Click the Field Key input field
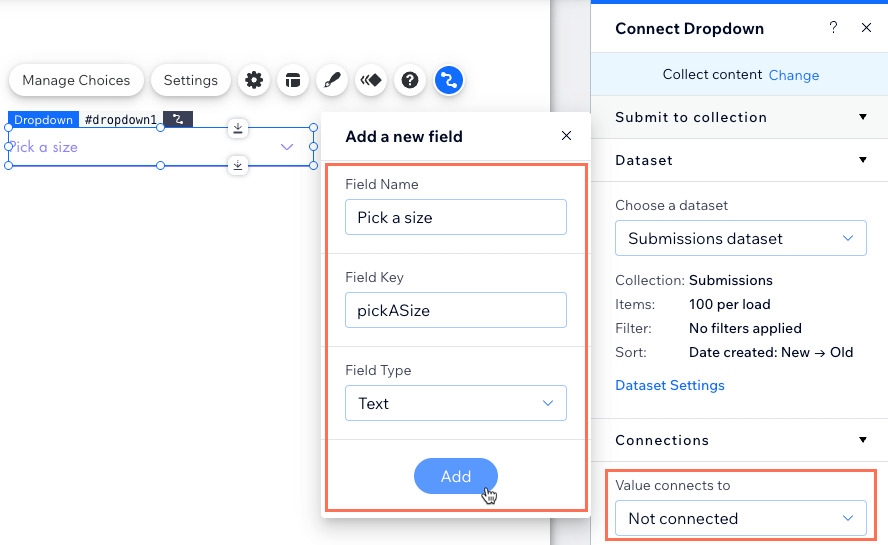Screen dimensions: 888x545 (x=456, y=310)
